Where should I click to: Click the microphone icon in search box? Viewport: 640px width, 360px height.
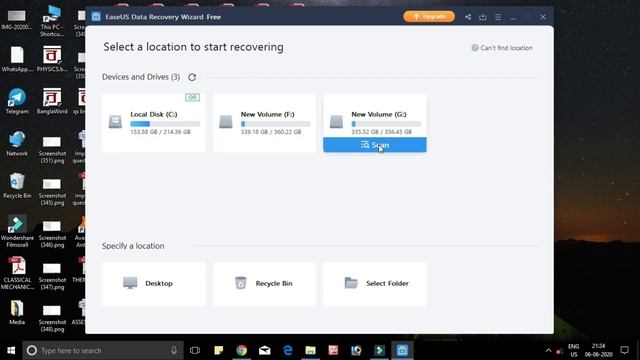[x=174, y=350]
